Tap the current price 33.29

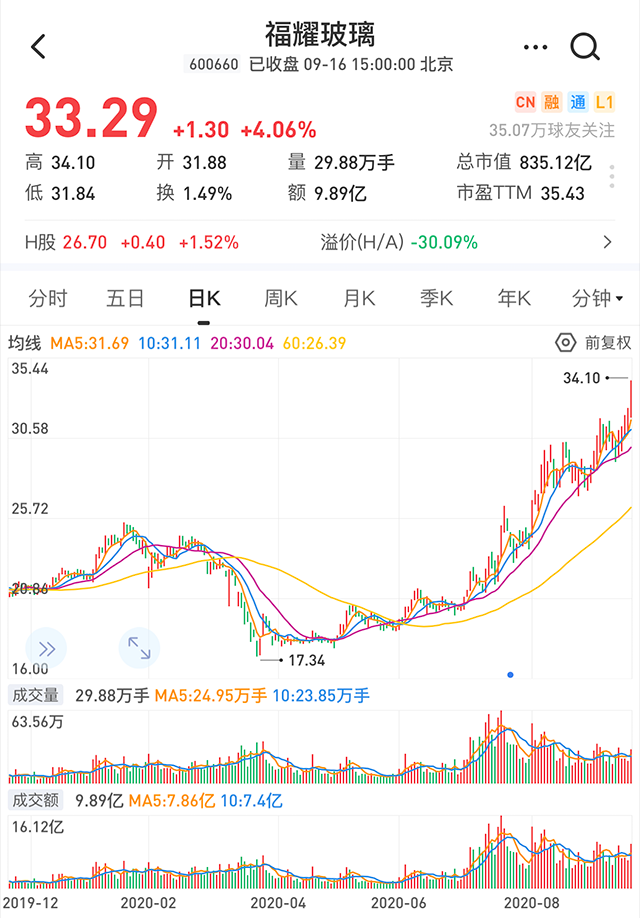coord(91,118)
